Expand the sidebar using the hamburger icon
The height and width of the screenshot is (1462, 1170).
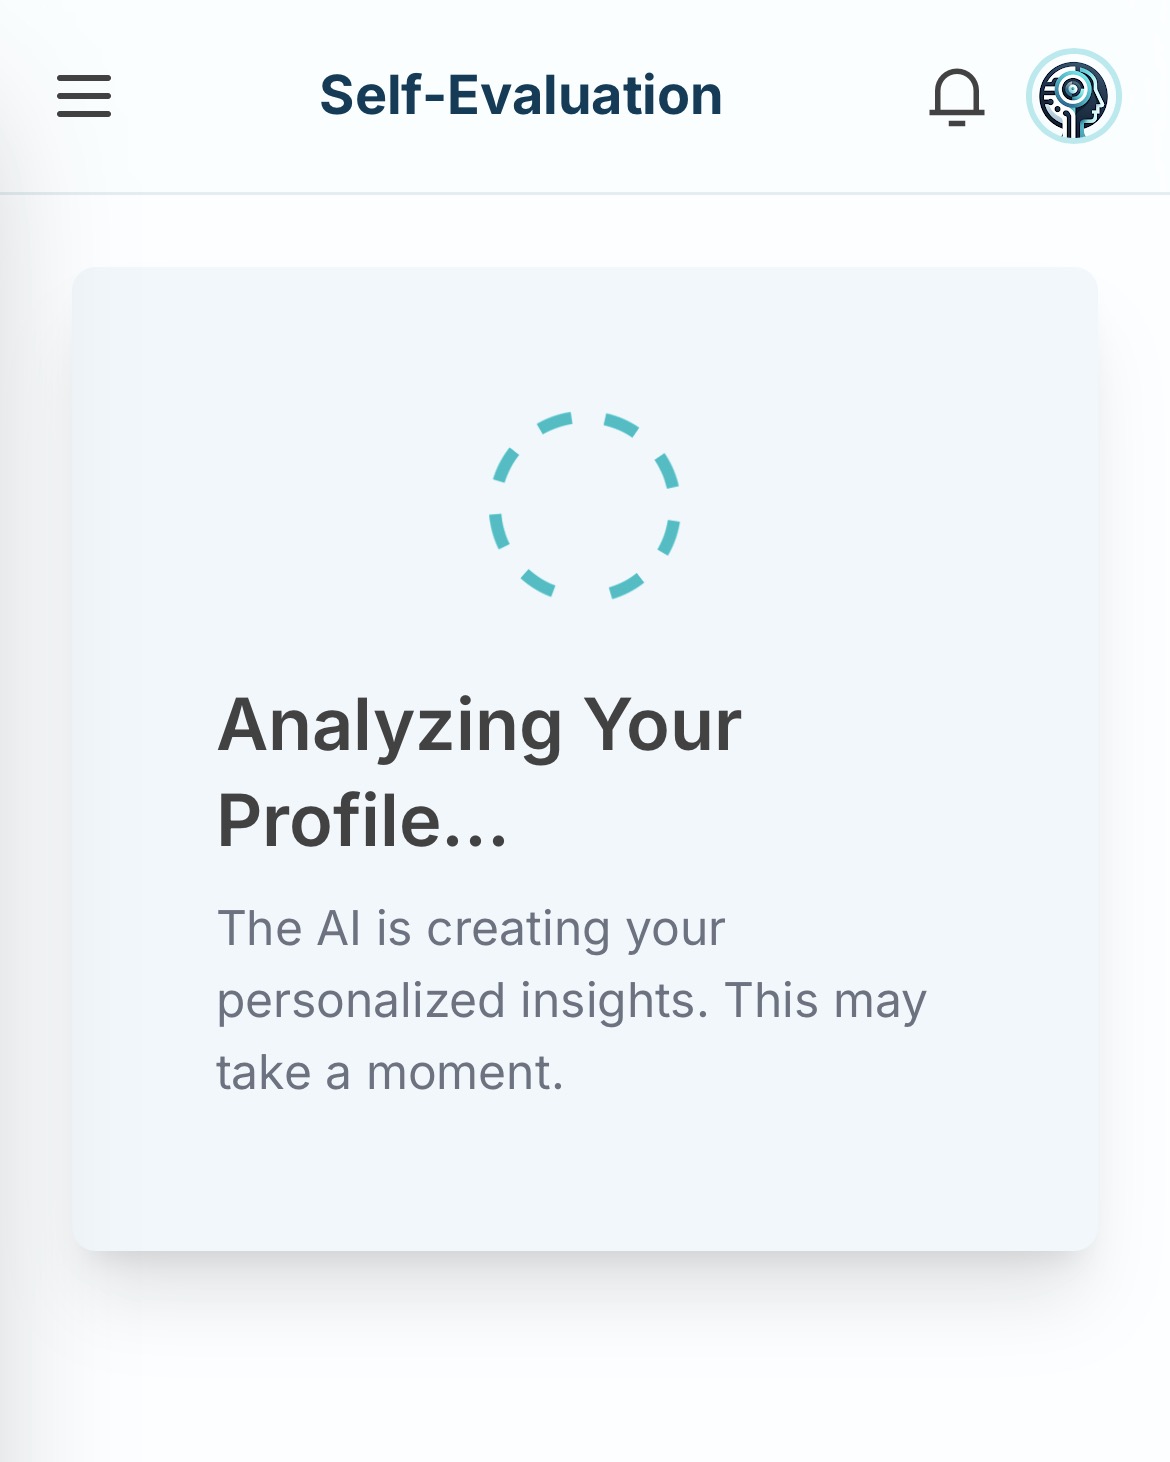click(84, 97)
